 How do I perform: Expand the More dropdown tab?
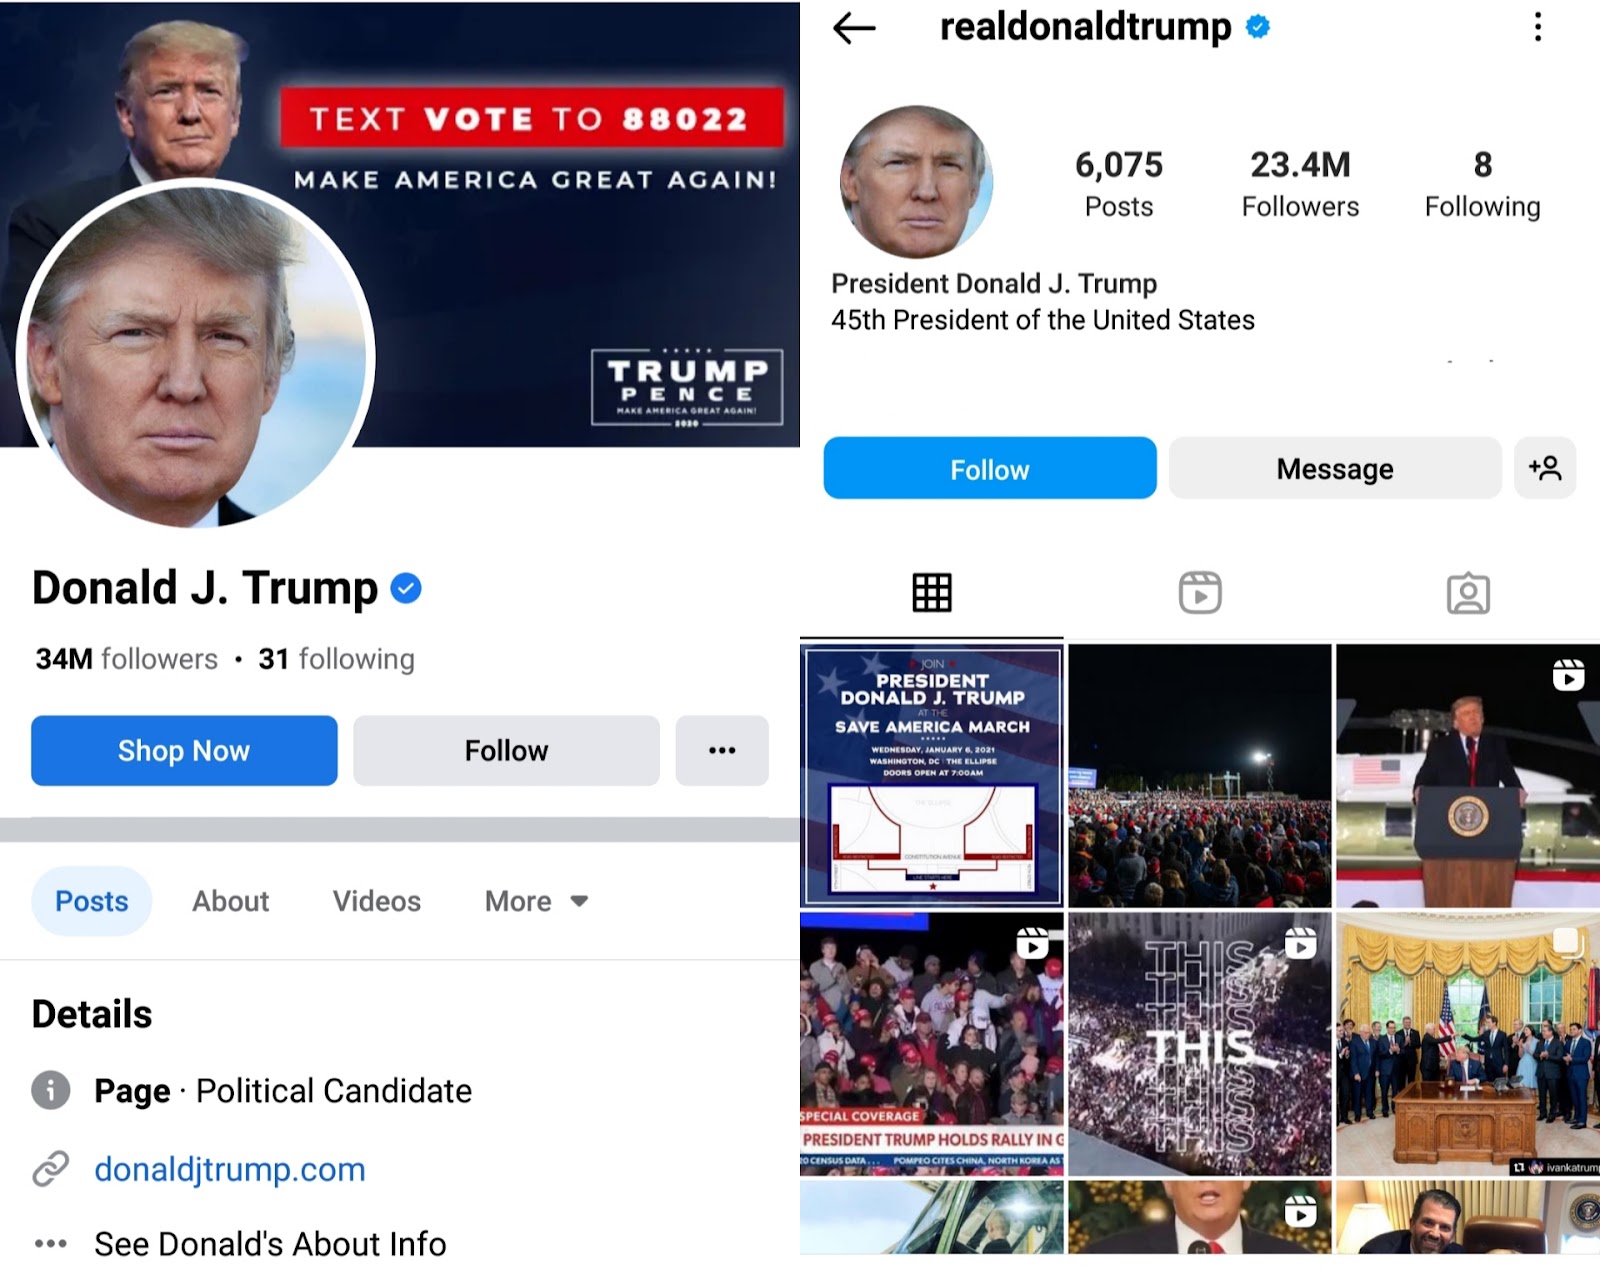[x=536, y=901]
